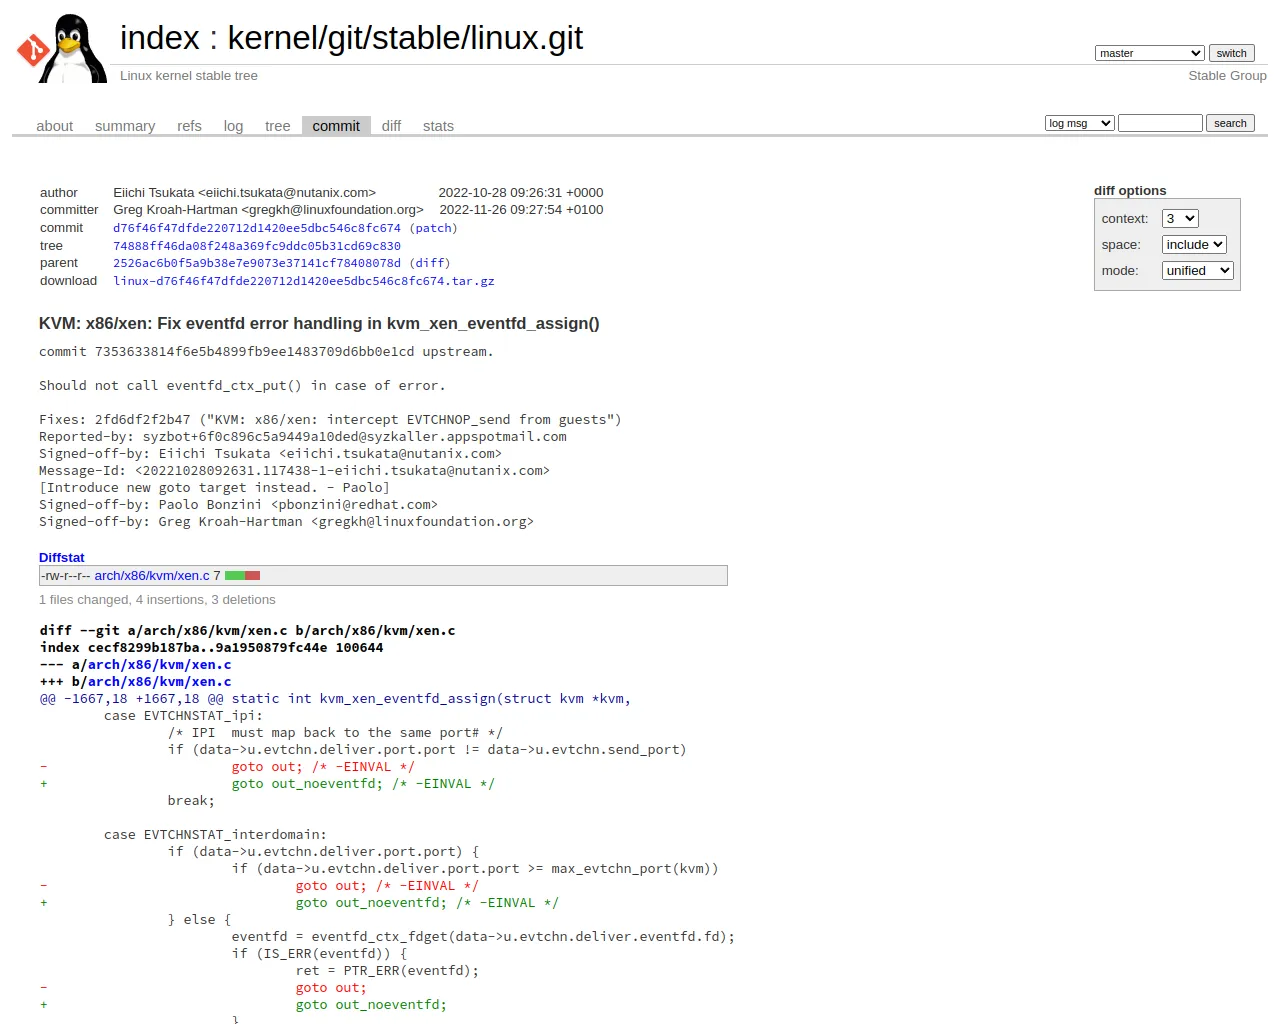
Task: Switch to the log tab
Action: pyautogui.click(x=233, y=126)
